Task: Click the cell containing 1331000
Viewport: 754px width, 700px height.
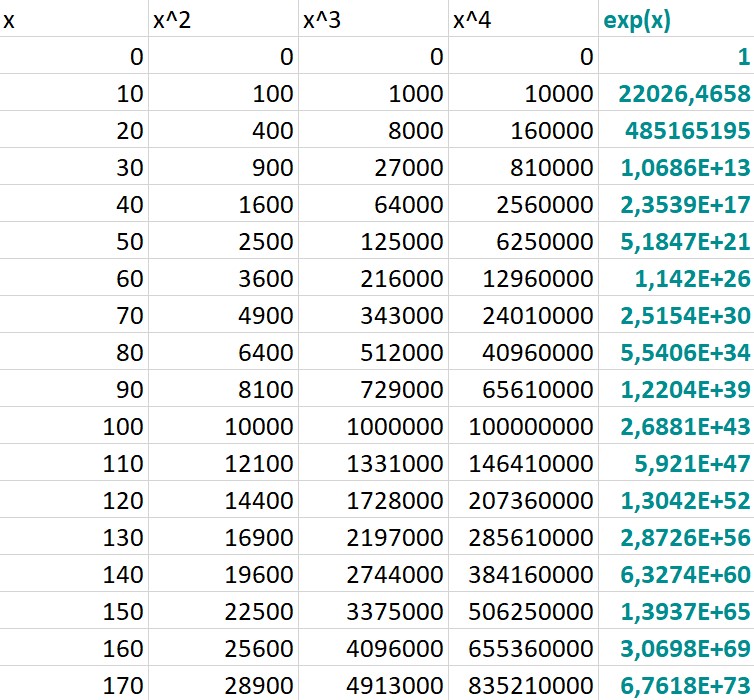Action: pyautogui.click(x=374, y=463)
